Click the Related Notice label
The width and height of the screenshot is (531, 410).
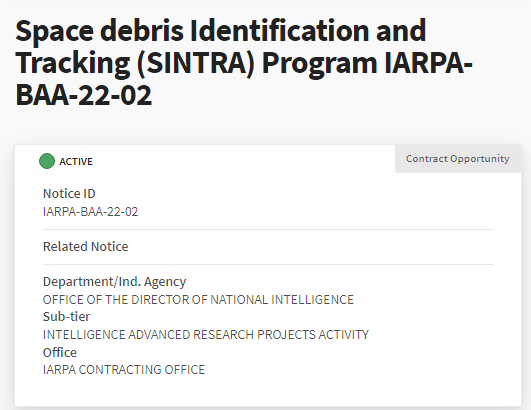coord(85,246)
